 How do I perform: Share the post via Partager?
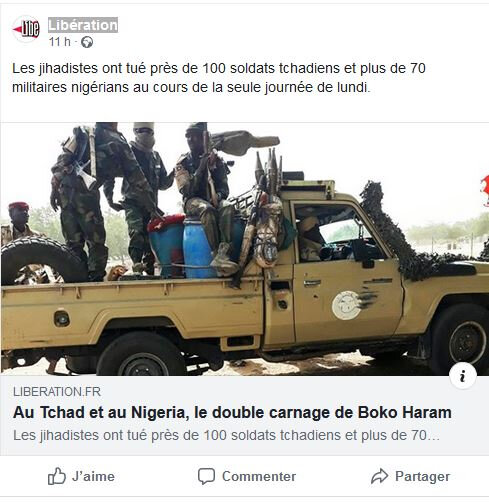click(410, 476)
